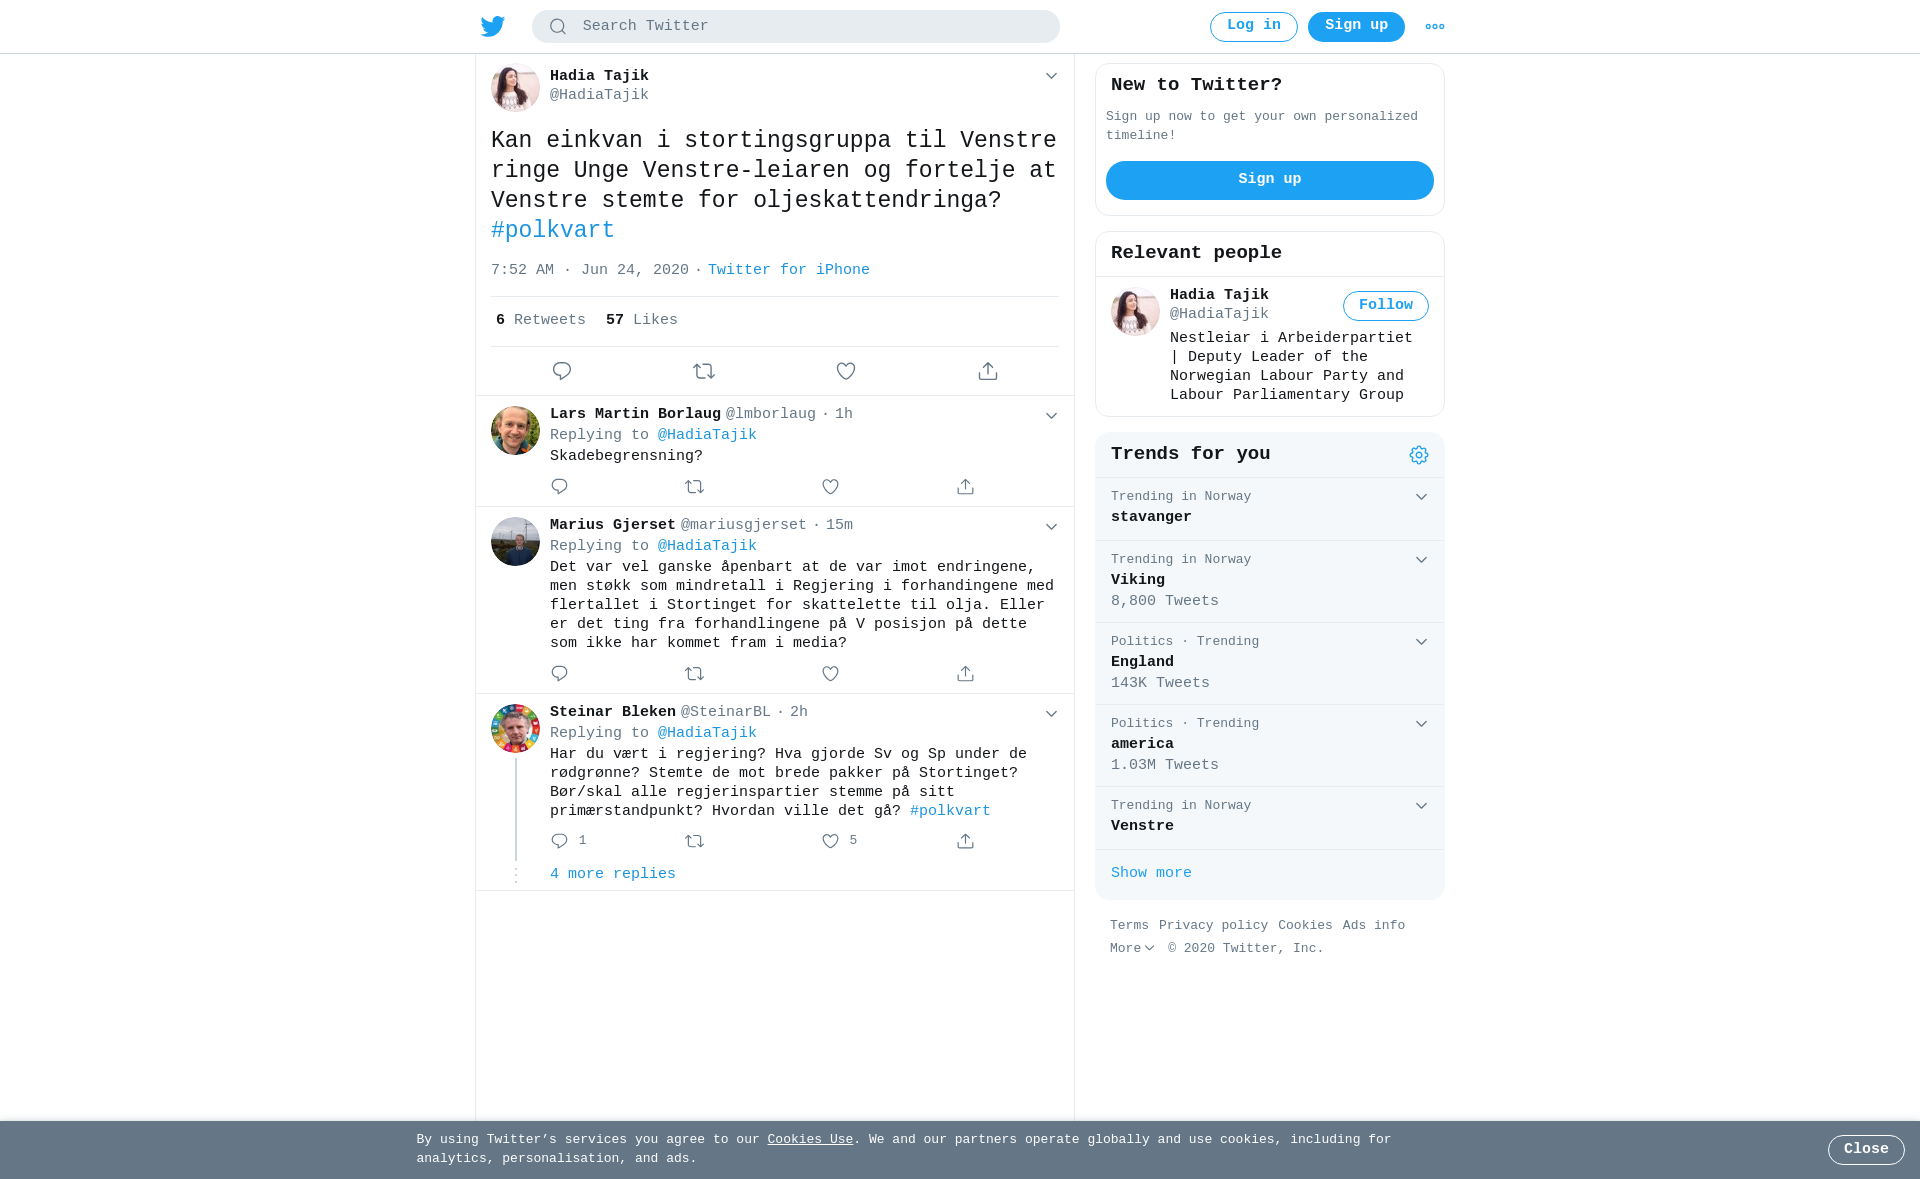
Task: Open Trends for you settings gear
Action: pyautogui.click(x=1419, y=455)
